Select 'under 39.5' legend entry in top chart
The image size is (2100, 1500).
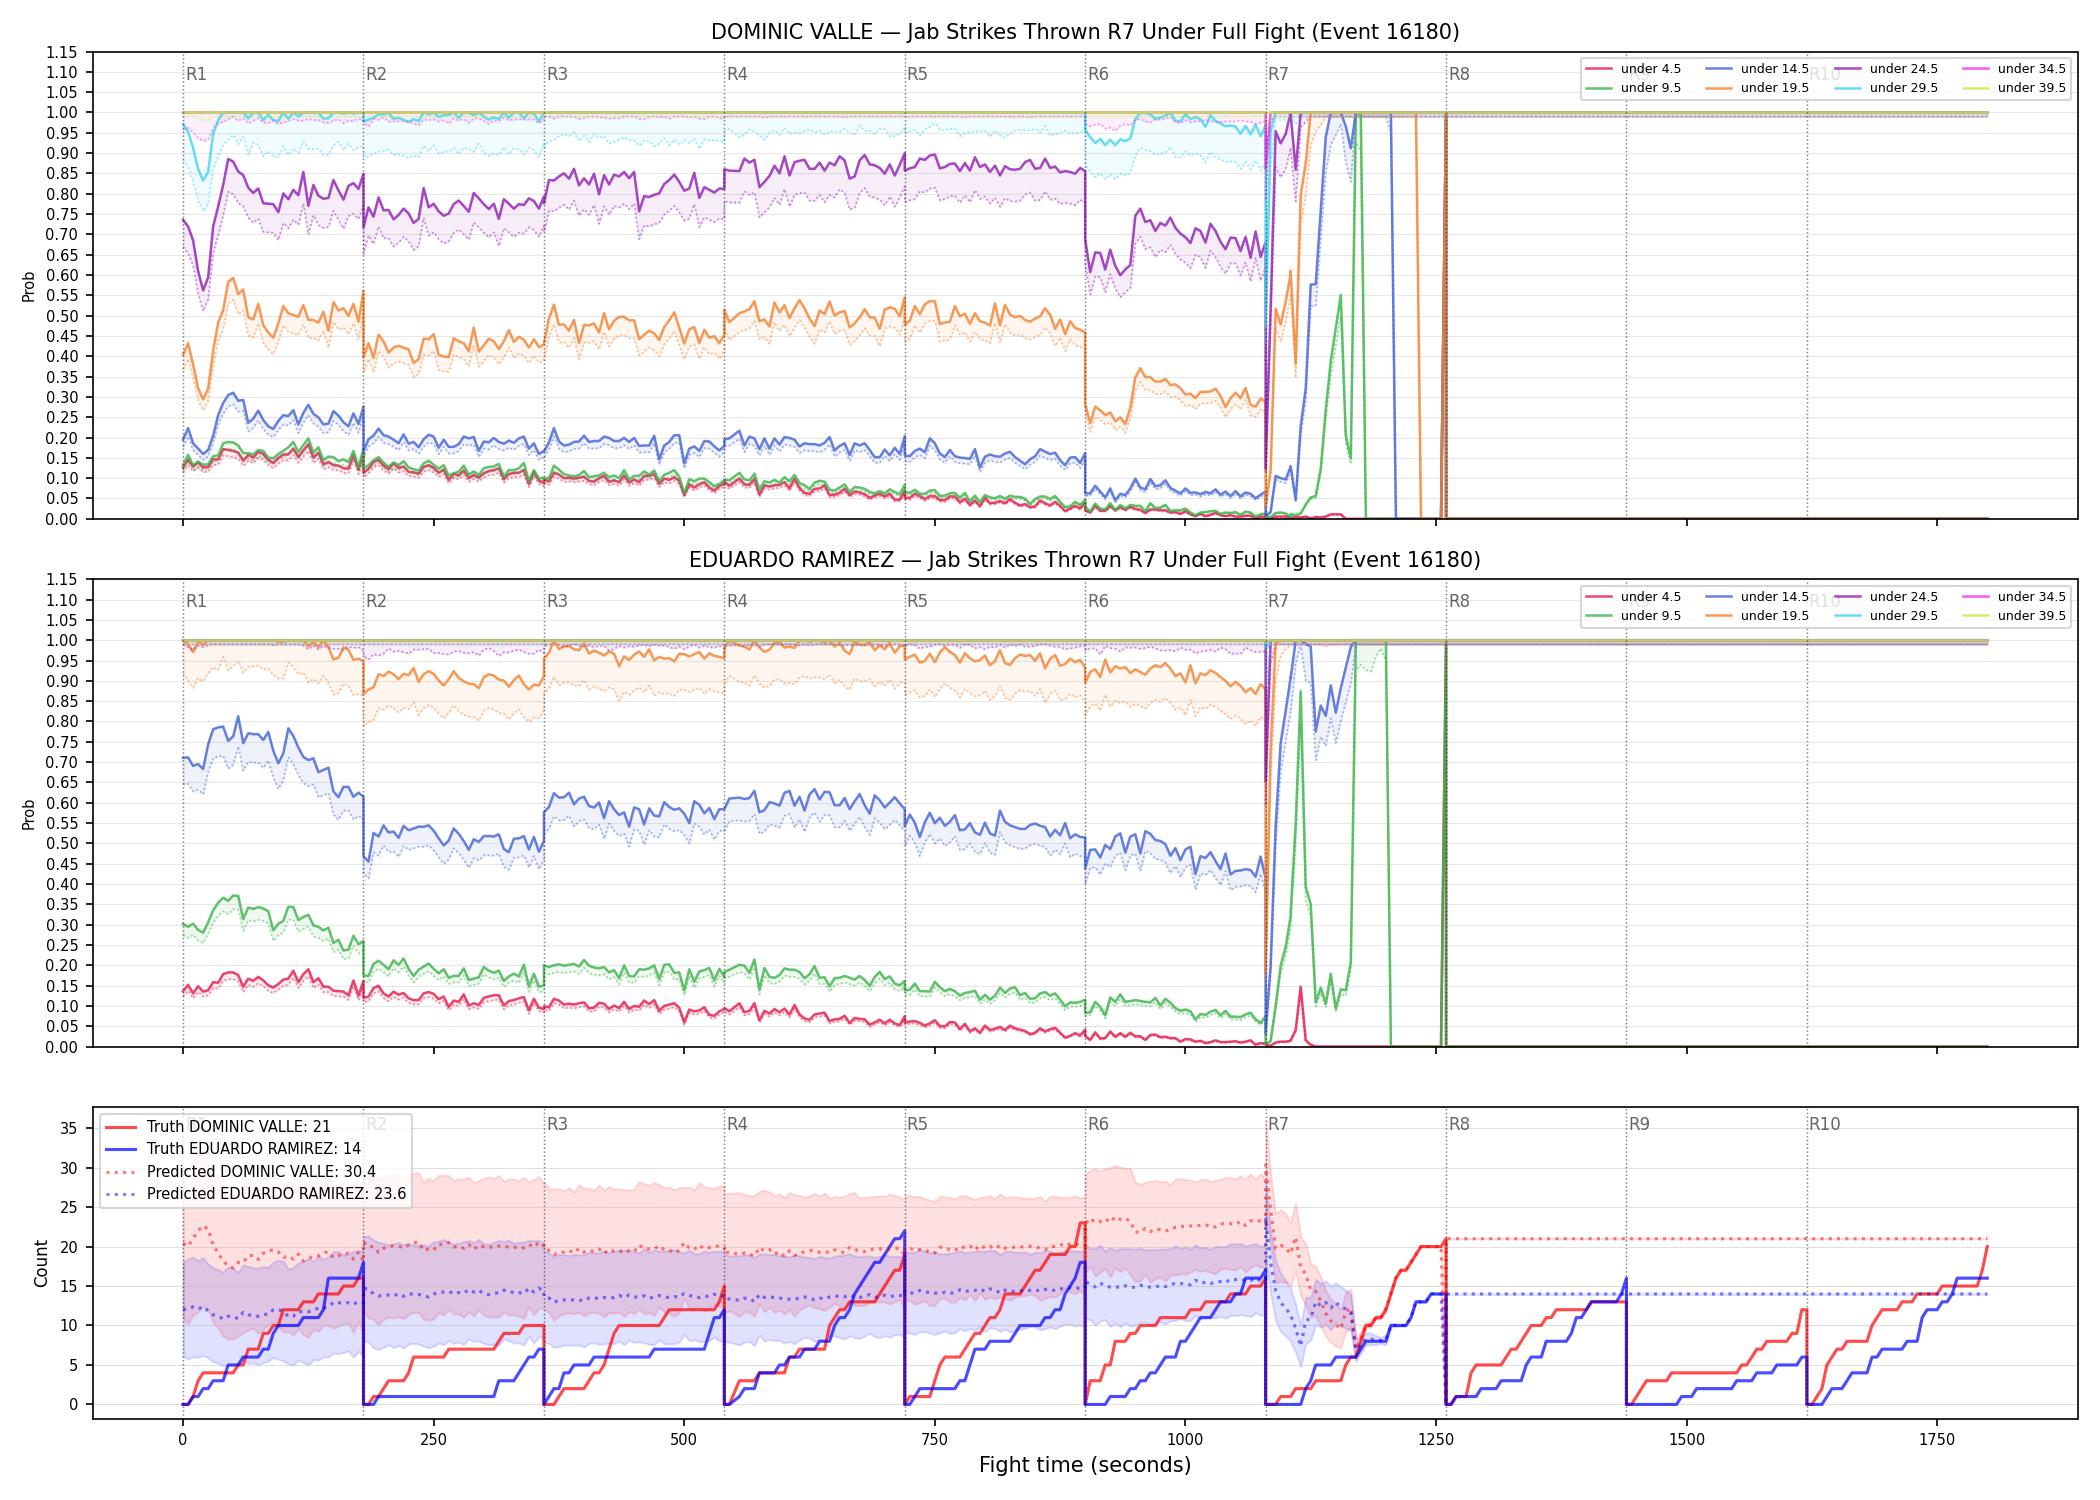[2014, 88]
